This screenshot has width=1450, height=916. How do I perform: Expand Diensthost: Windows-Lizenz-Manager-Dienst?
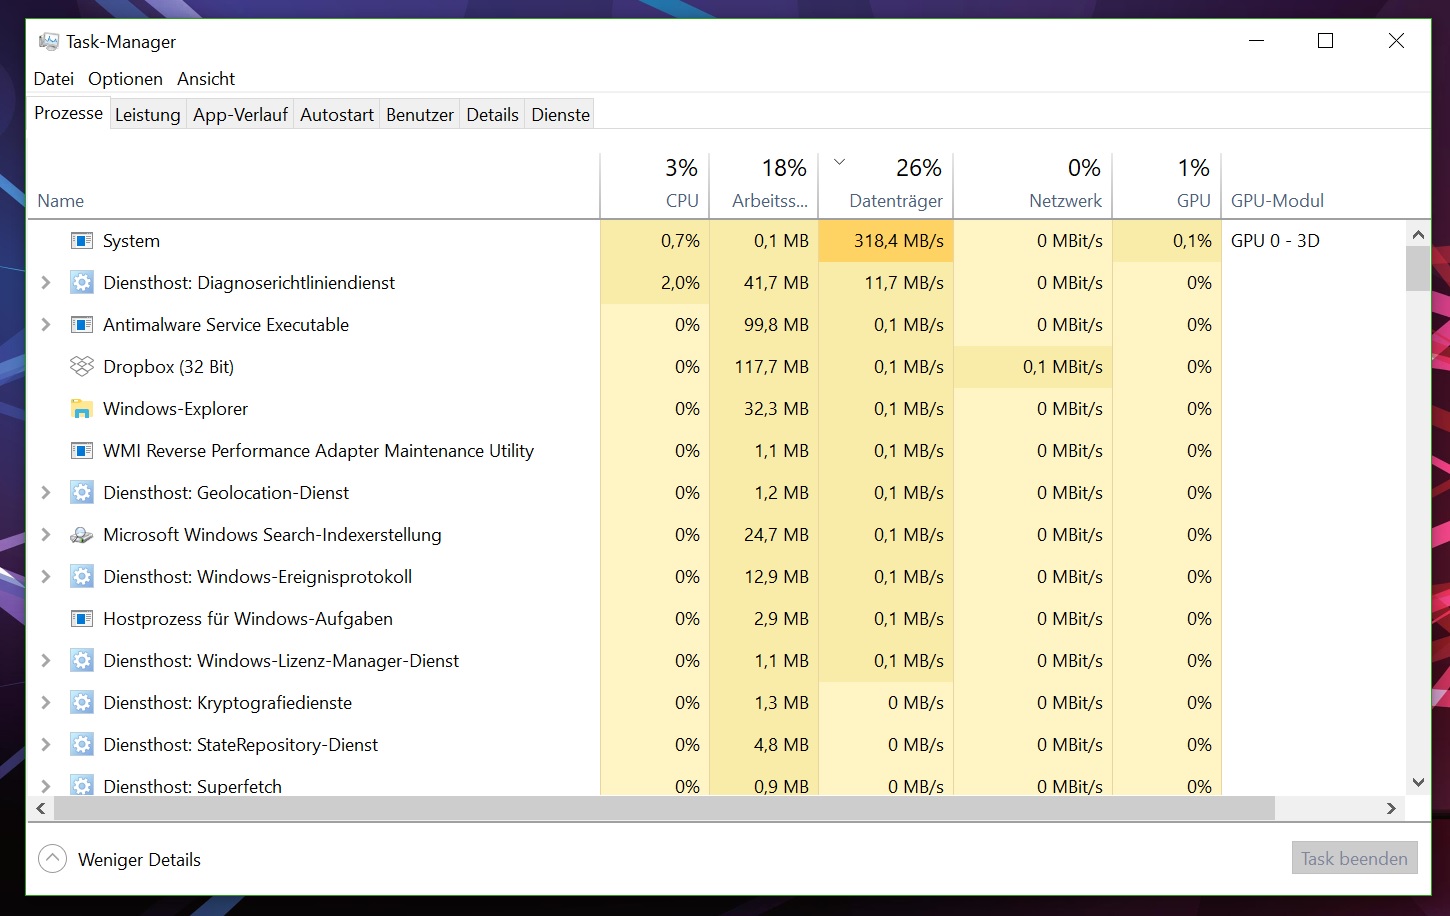[x=45, y=661]
